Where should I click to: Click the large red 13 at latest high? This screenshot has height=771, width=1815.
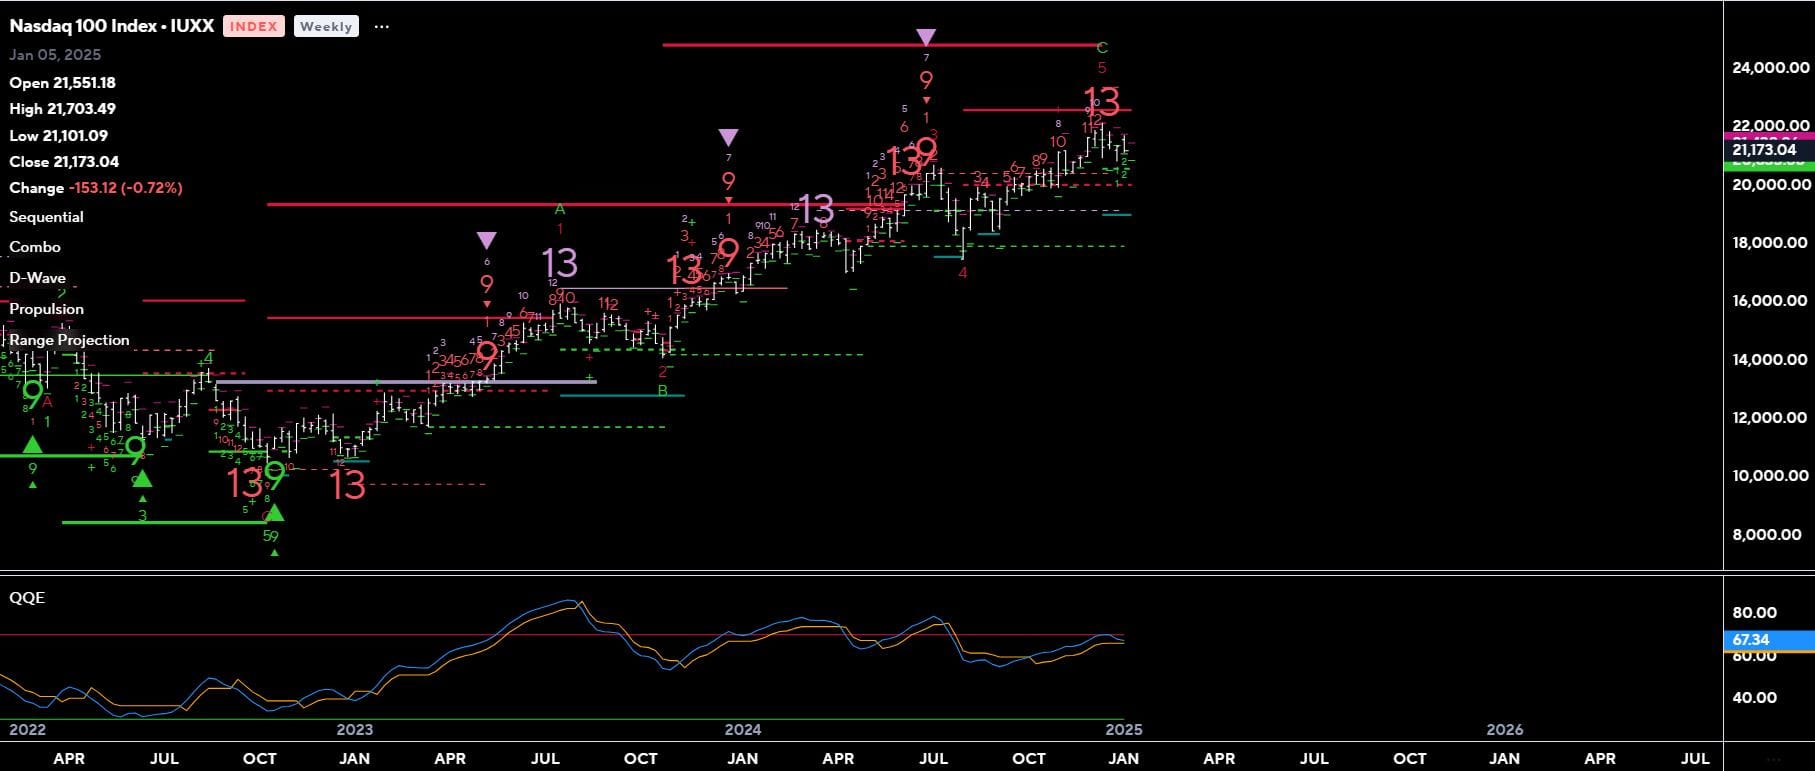pyautogui.click(x=1101, y=101)
